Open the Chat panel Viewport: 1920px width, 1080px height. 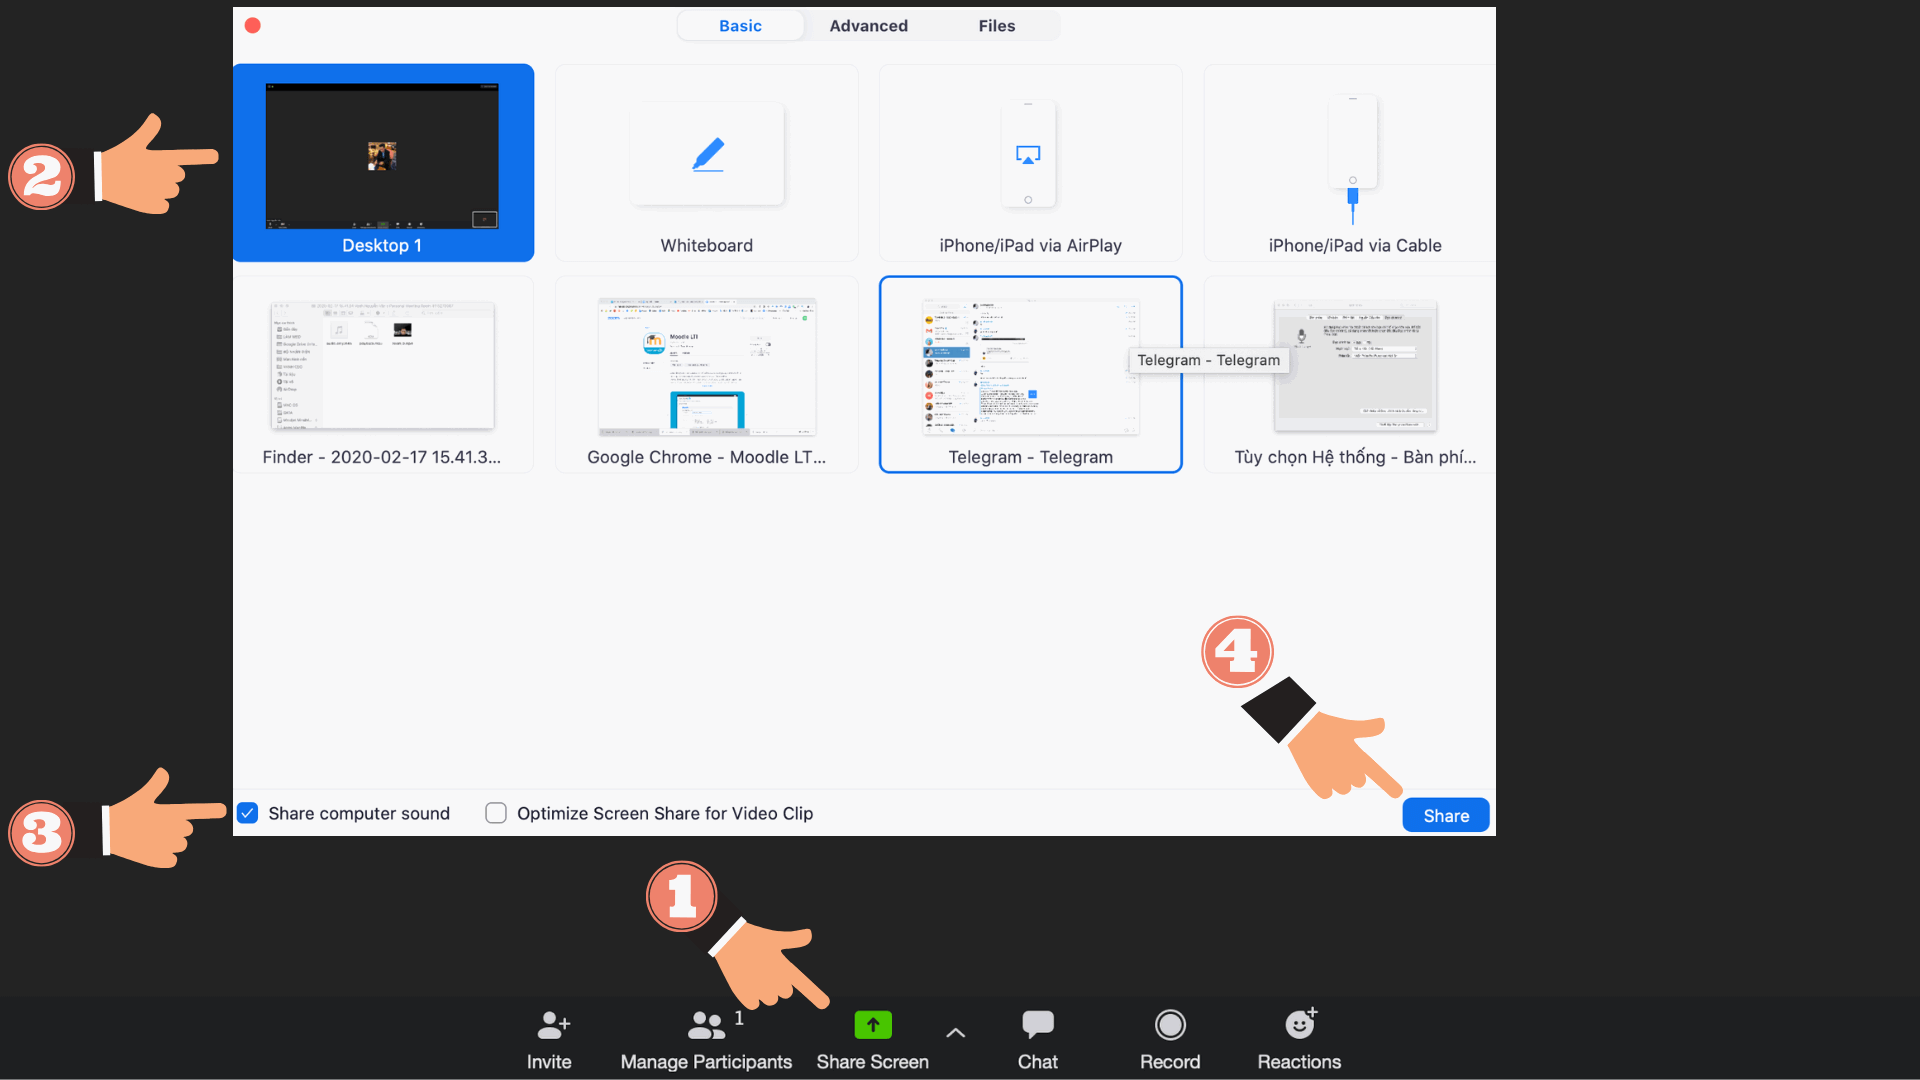pos(1038,1040)
